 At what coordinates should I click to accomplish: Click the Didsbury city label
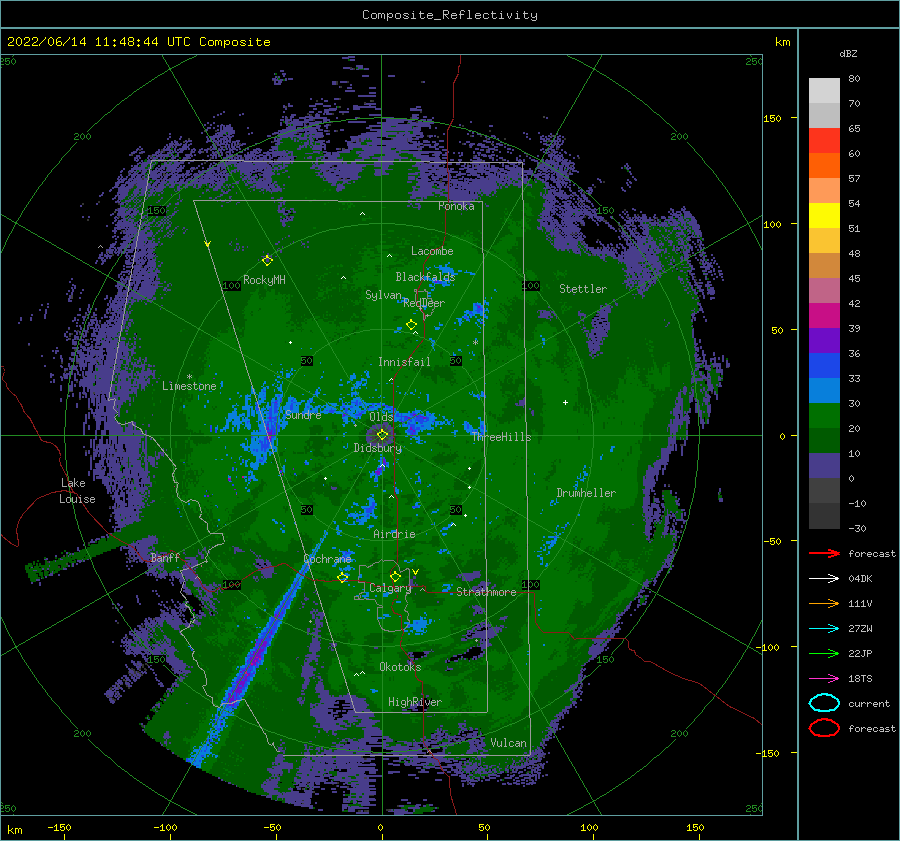pyautogui.click(x=378, y=448)
